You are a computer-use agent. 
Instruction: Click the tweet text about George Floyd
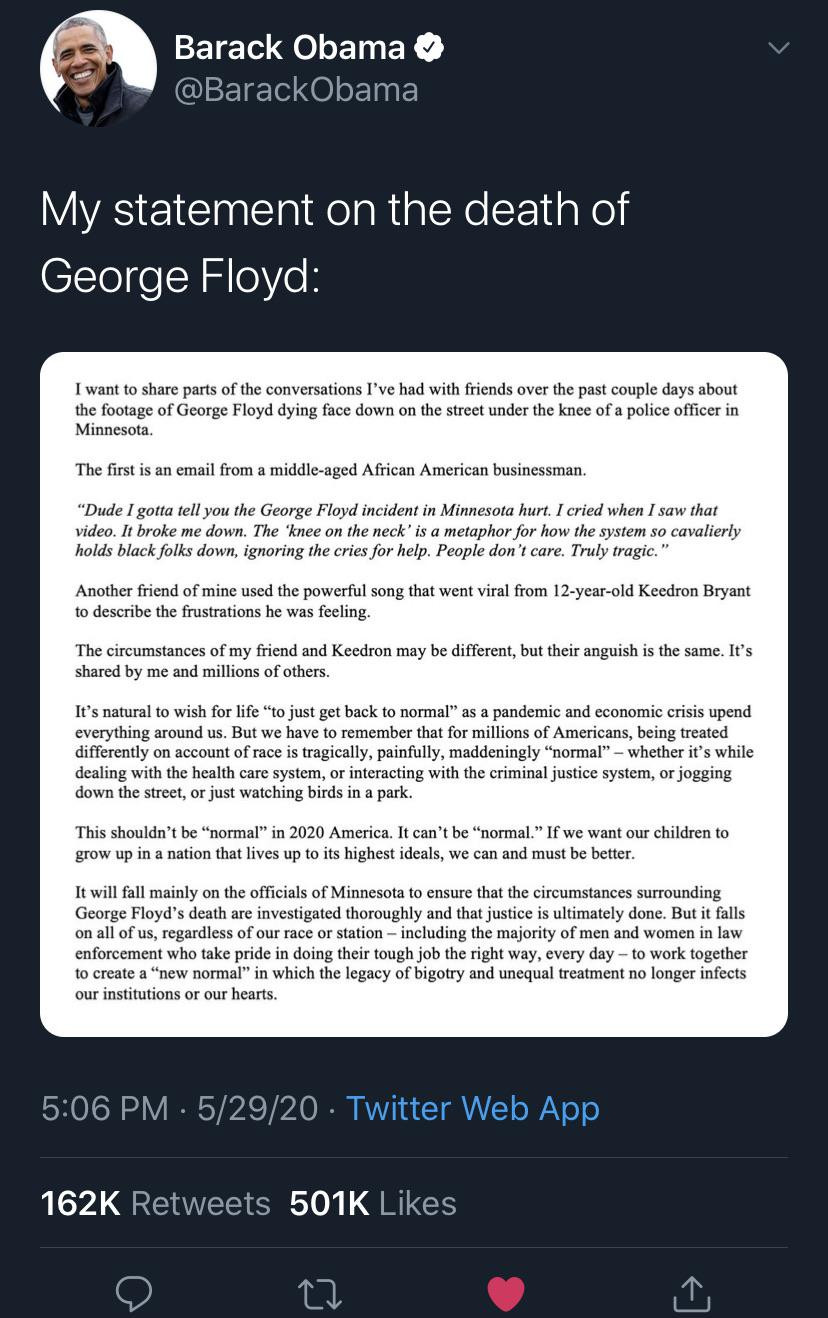pyautogui.click(x=335, y=242)
